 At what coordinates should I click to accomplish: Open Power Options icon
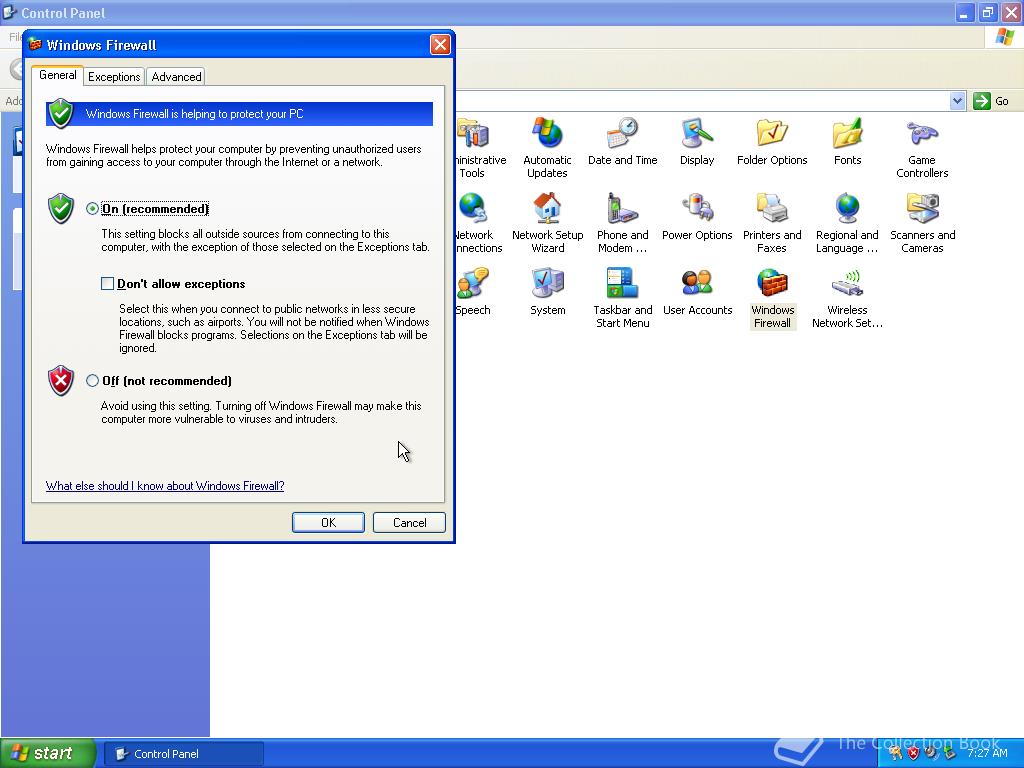(697, 217)
